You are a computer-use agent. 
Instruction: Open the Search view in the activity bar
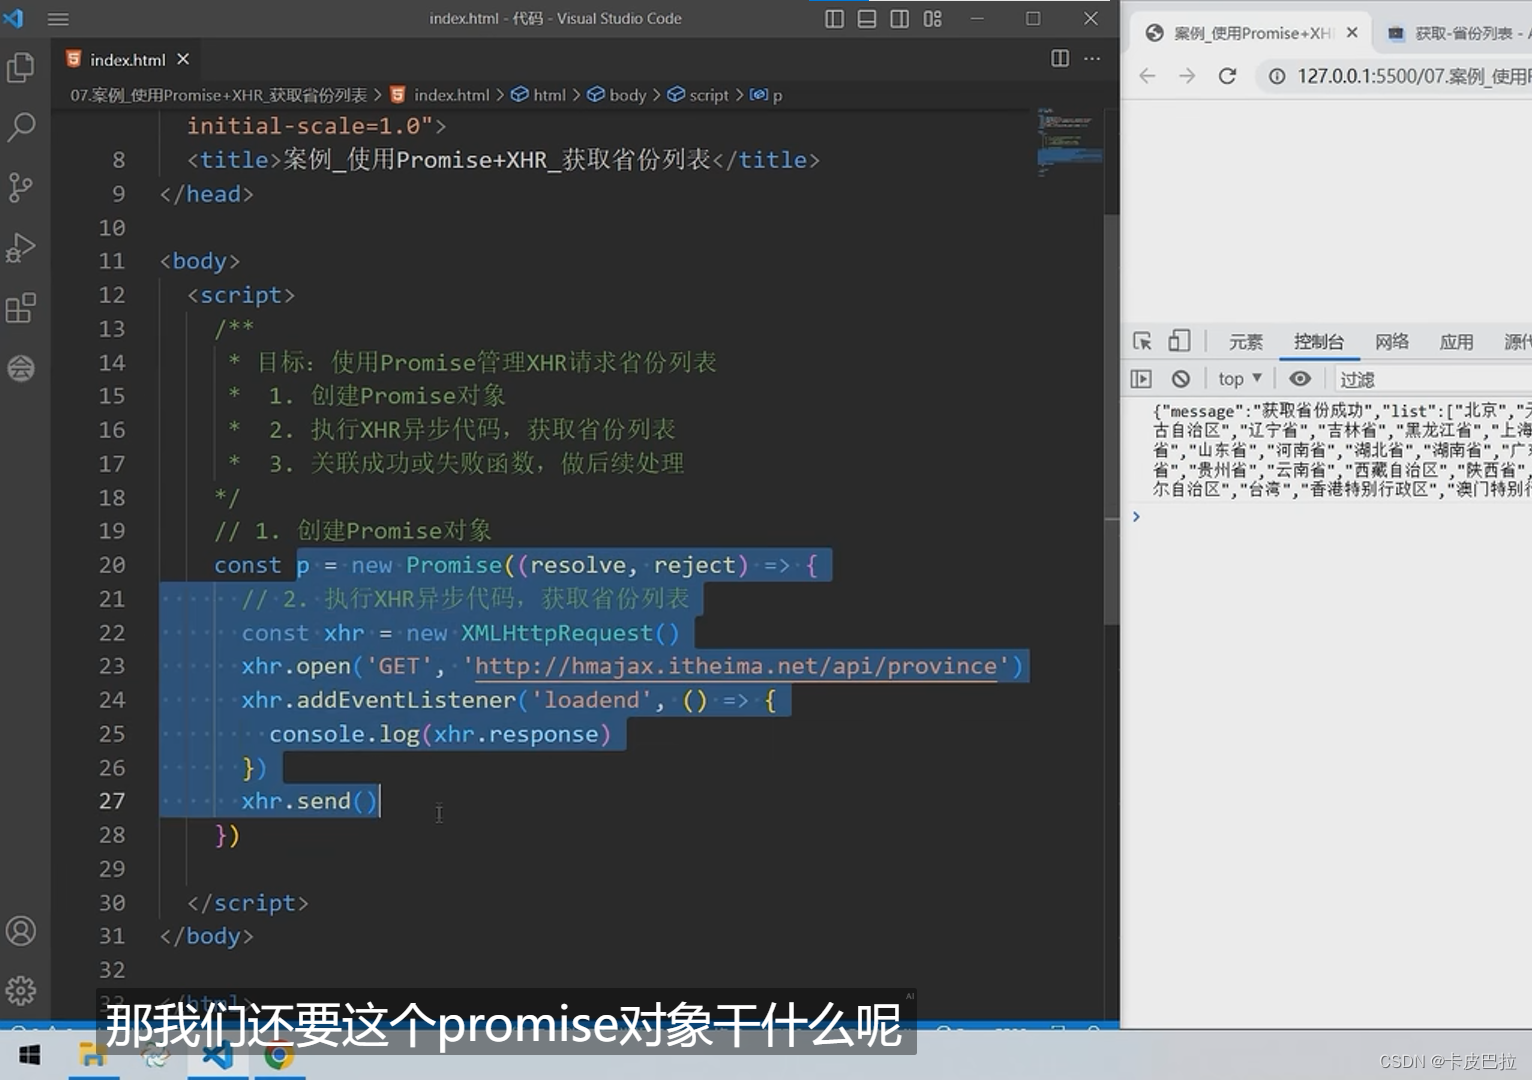[21, 127]
